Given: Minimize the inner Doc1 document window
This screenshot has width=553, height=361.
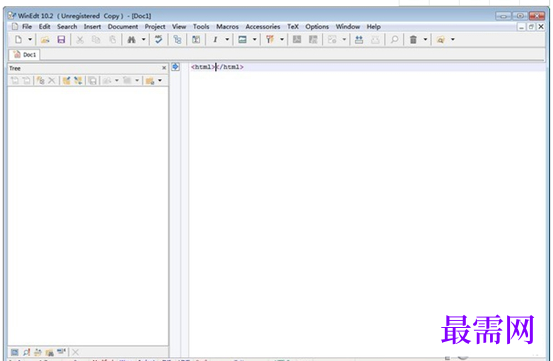Looking at the screenshot, I should (x=522, y=27).
